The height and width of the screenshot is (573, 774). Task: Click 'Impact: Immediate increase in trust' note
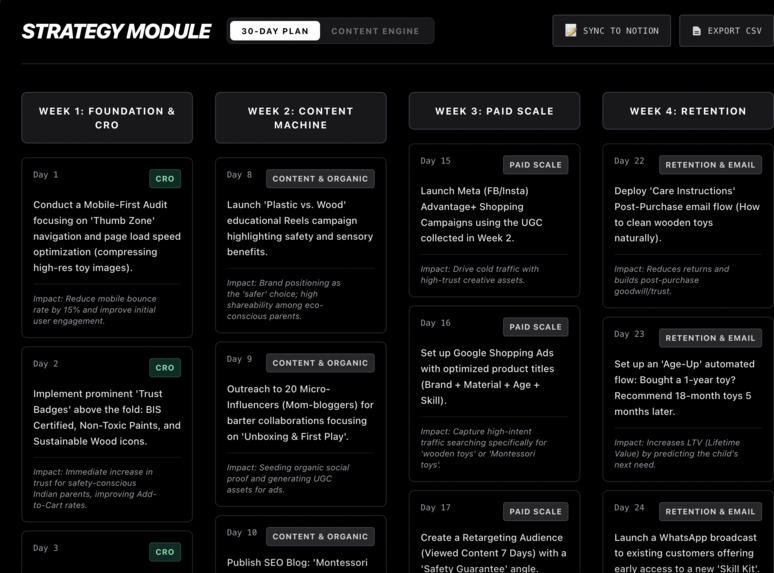[94, 489]
